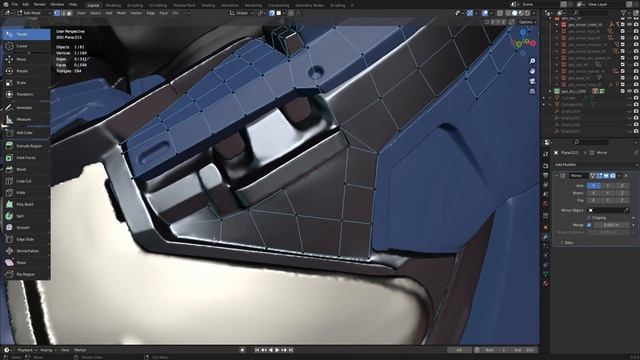Expand the Data section of Mirror modifier
640x360 pixels.
click(x=567, y=242)
